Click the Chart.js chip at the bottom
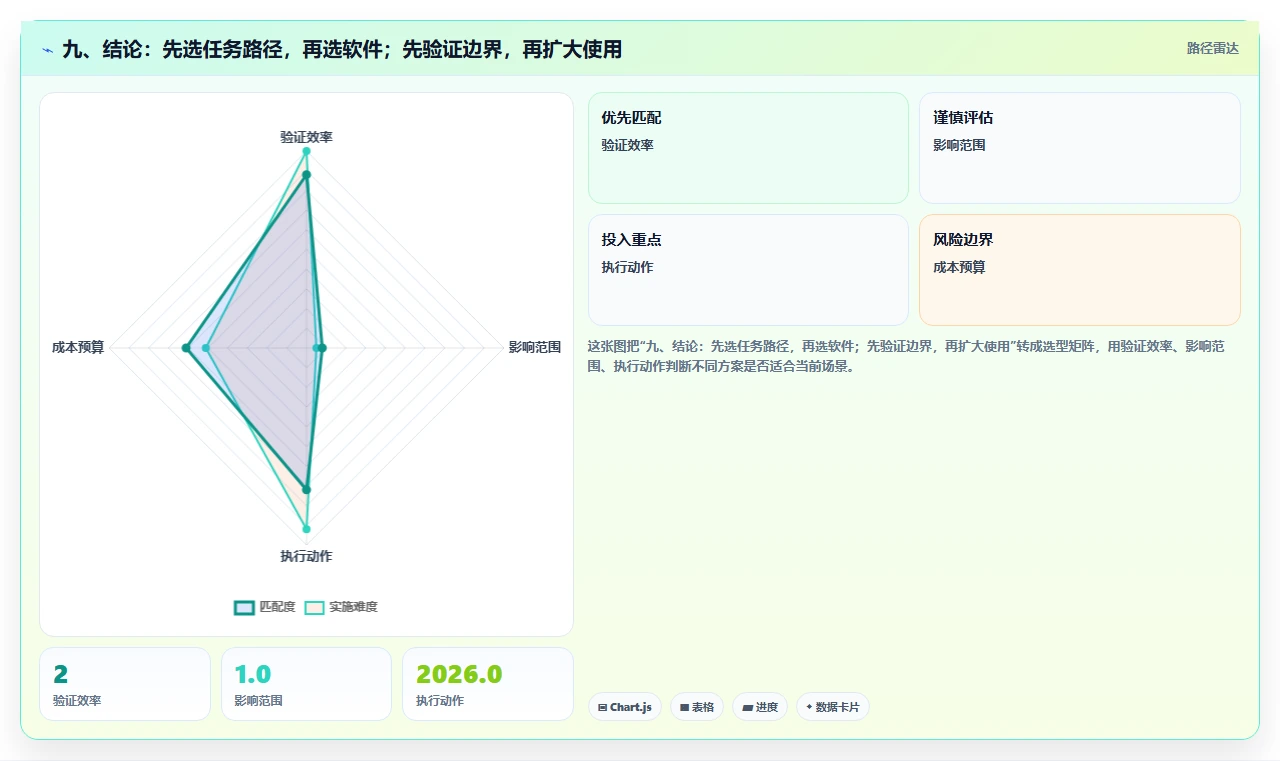Screen dimensions: 1280x761 [624, 707]
